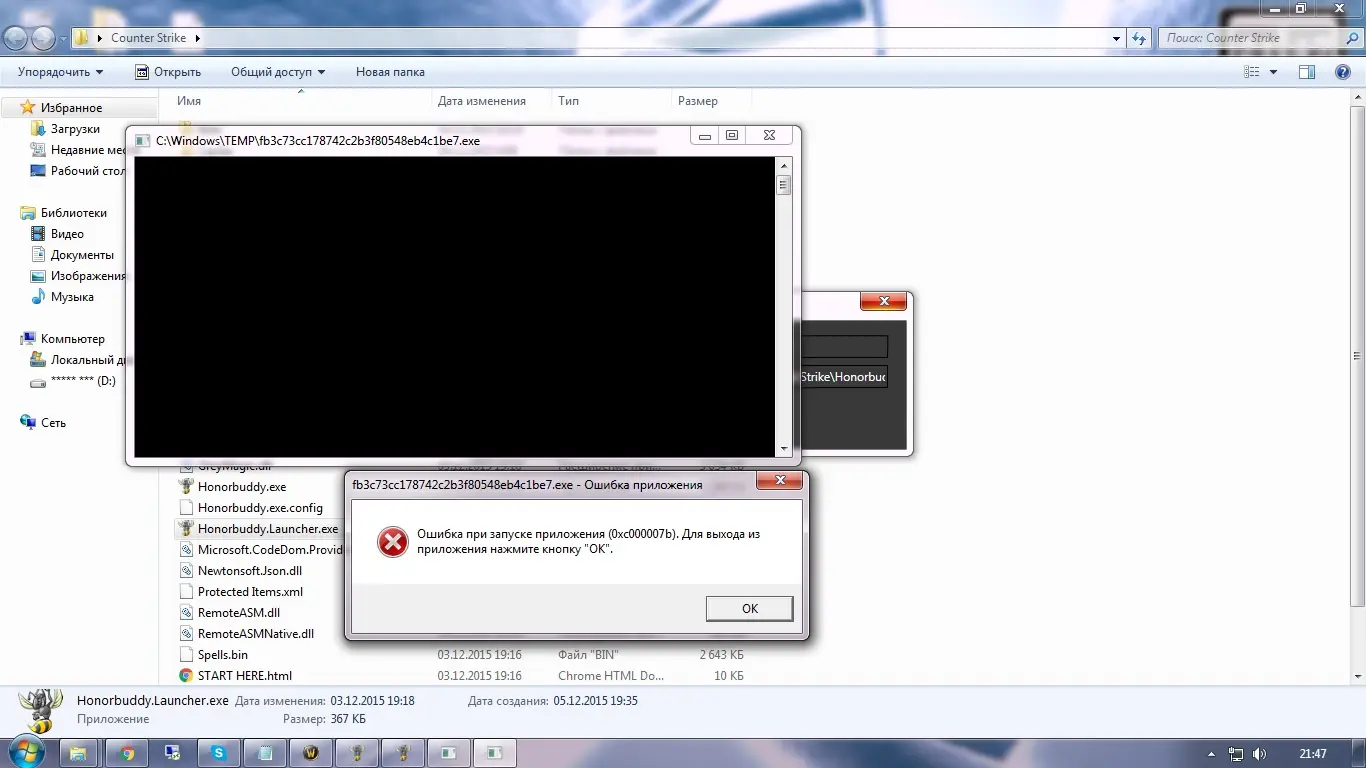The width and height of the screenshot is (1366, 768).
Task: Go forward in Explorer navigation
Action: tap(43, 38)
